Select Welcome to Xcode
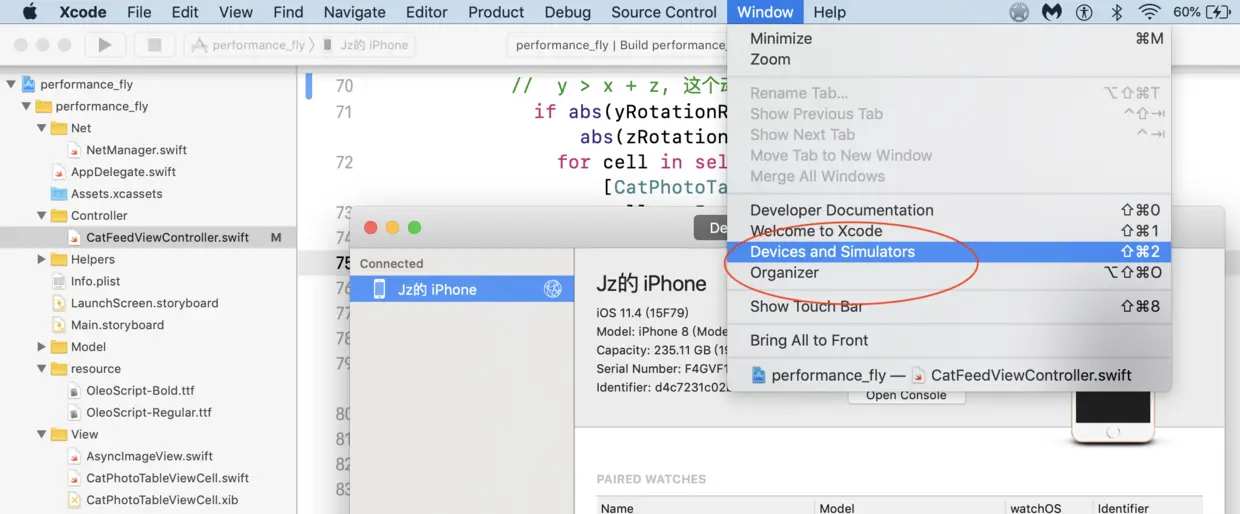The image size is (1240, 514). point(949,231)
